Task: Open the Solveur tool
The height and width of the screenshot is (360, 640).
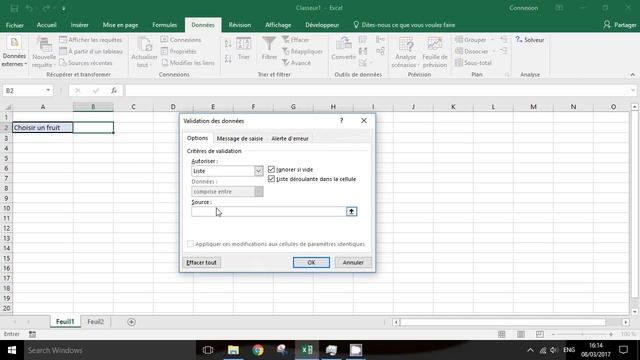Action: [530, 40]
